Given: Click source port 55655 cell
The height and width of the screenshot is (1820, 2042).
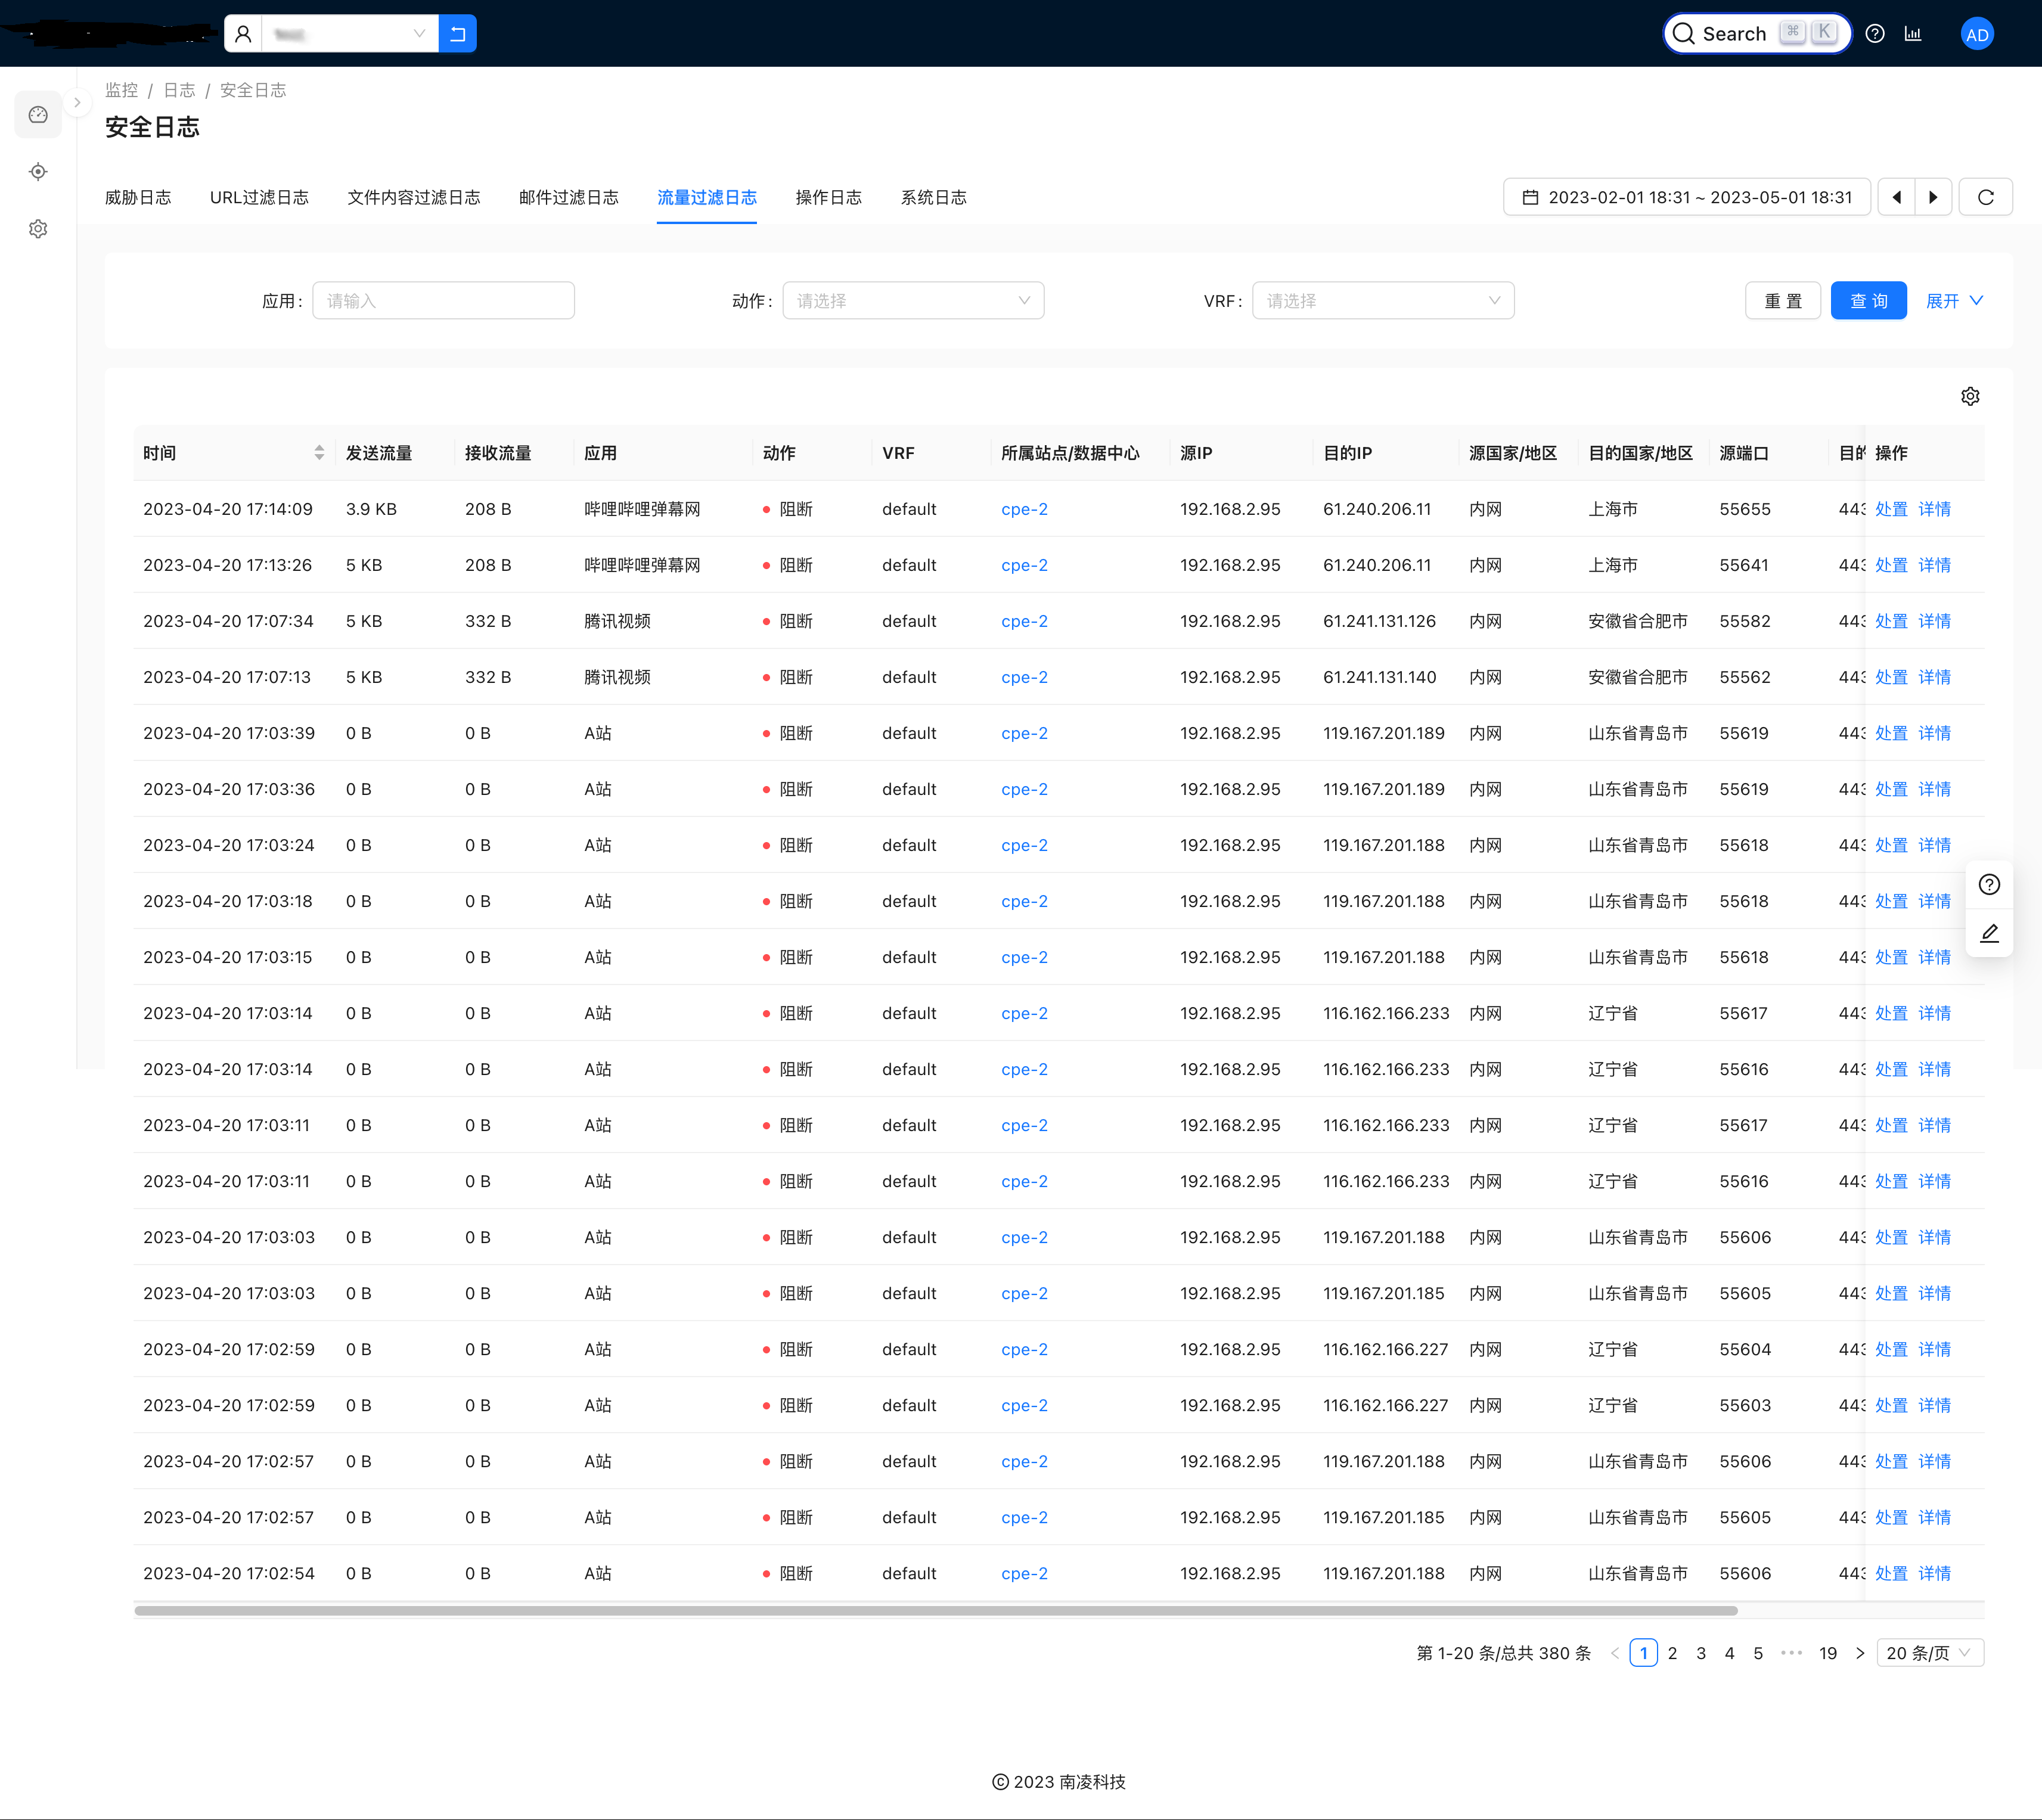Looking at the screenshot, I should (1745, 509).
